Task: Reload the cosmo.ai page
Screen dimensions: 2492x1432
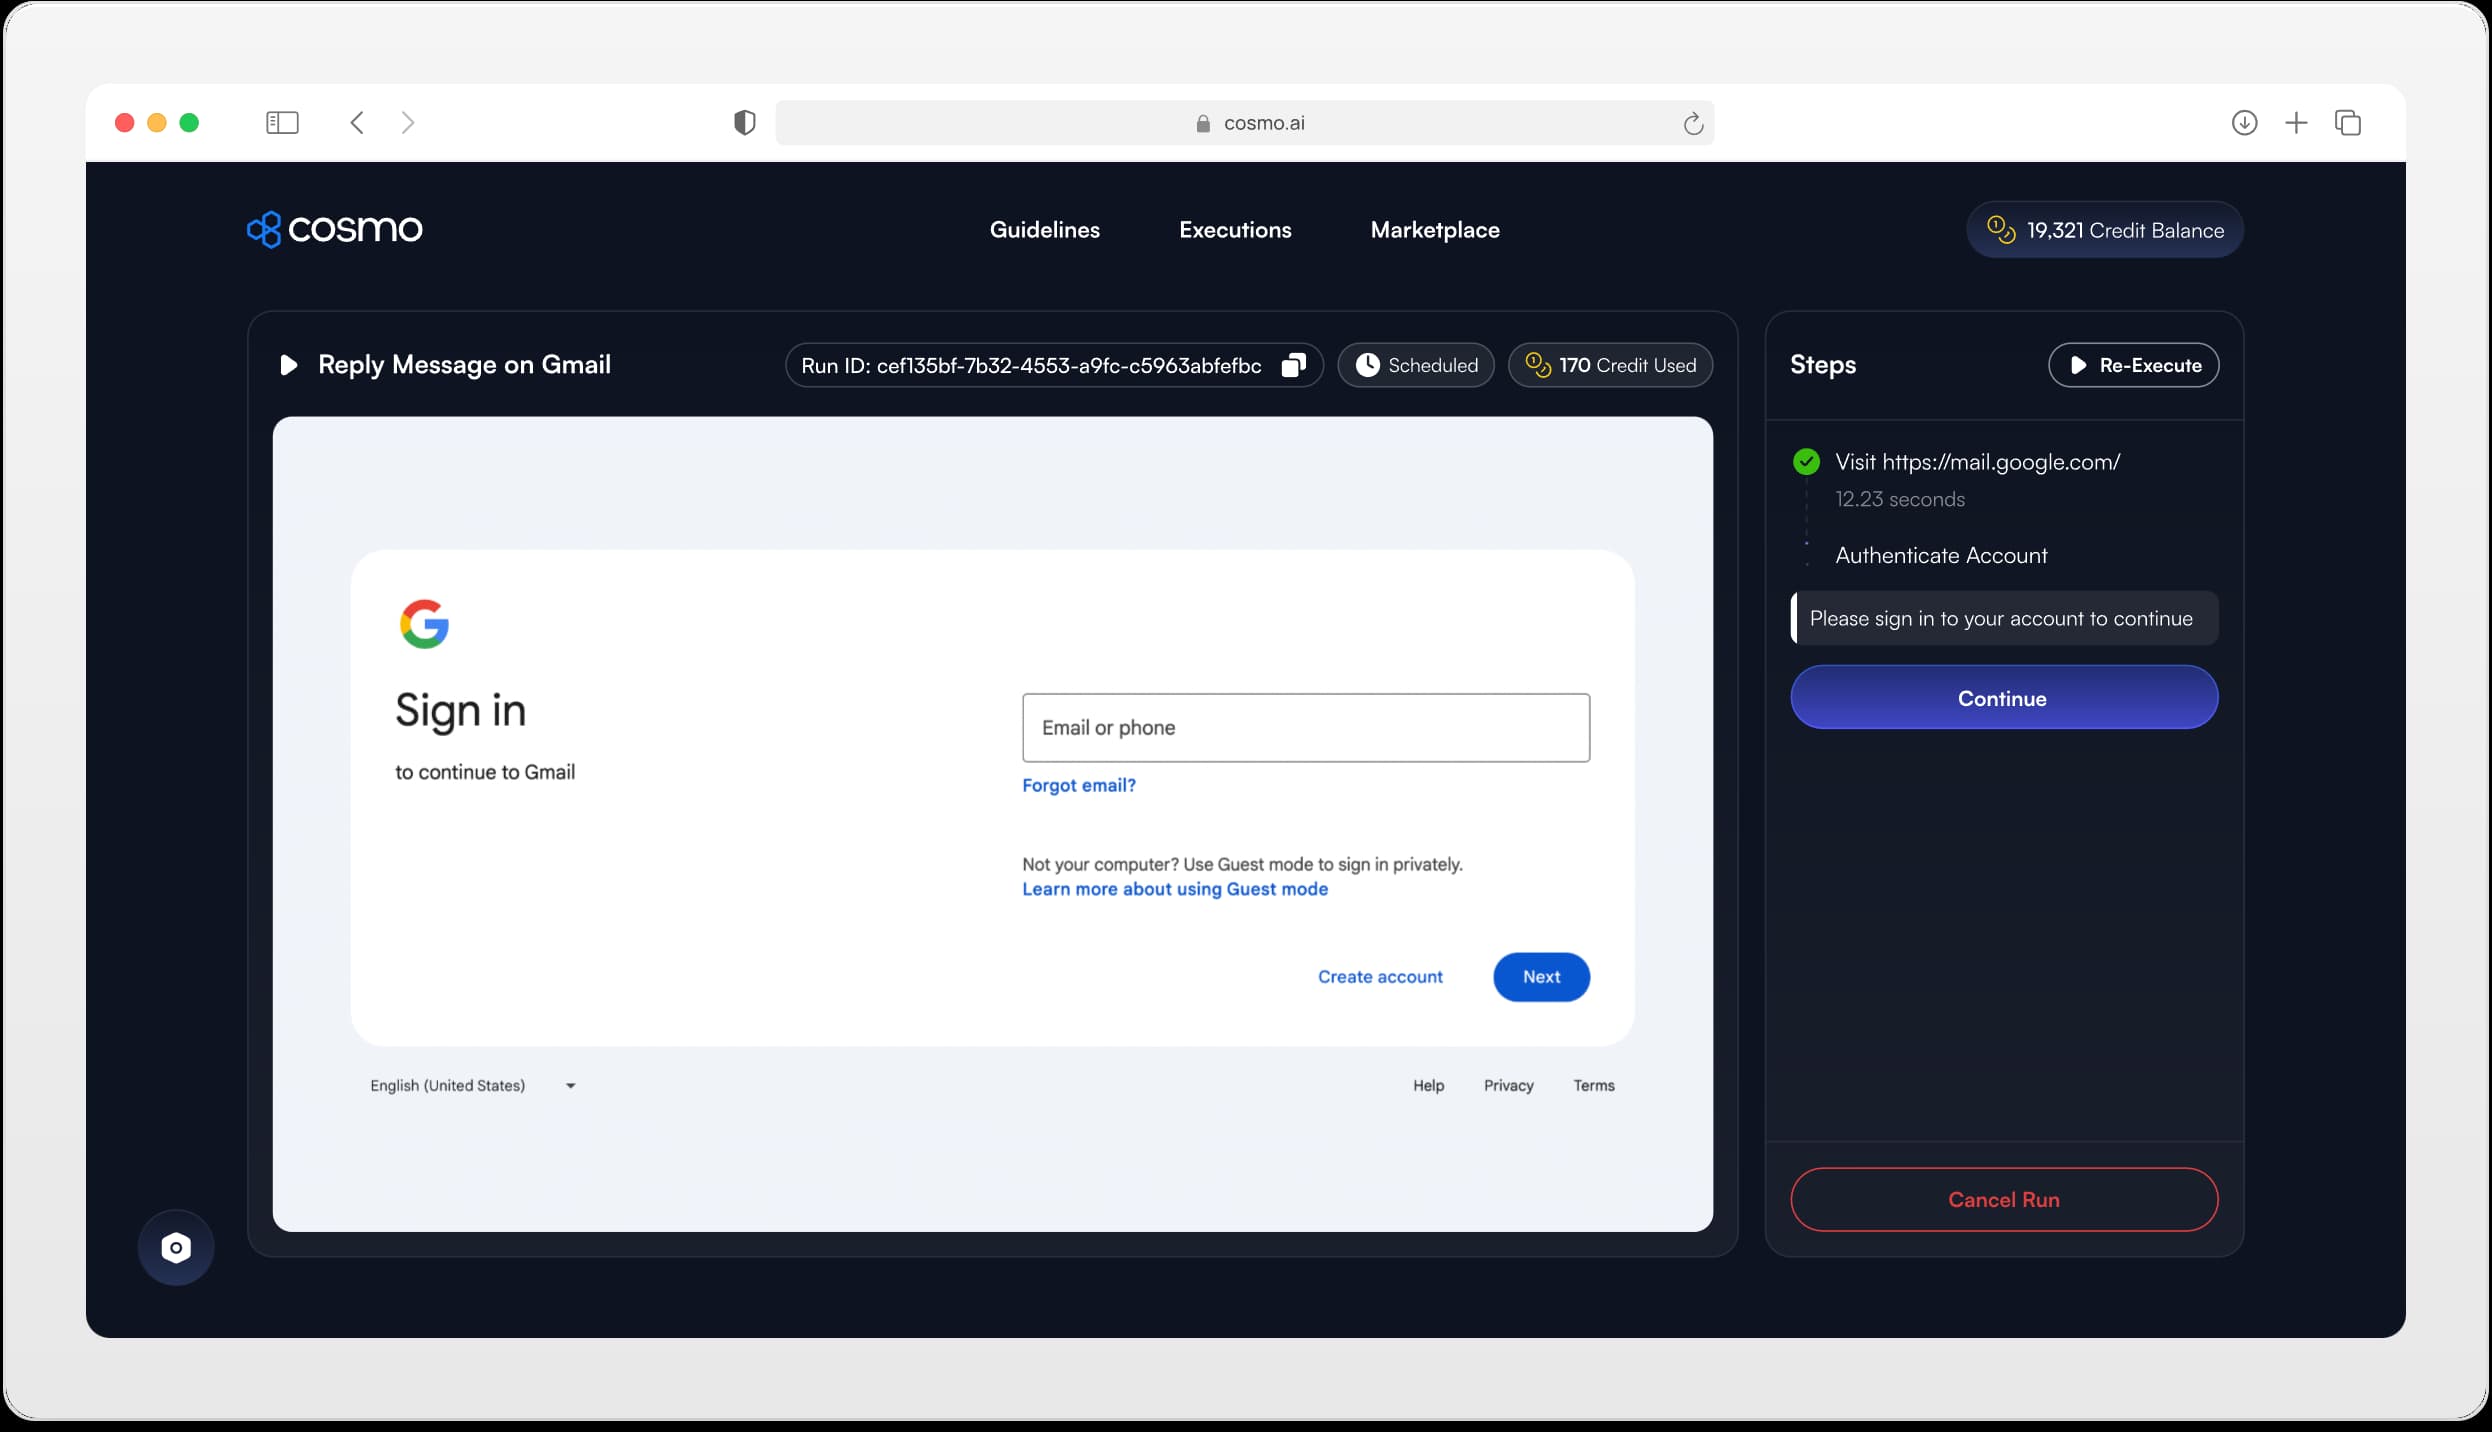Action: click(x=1692, y=123)
